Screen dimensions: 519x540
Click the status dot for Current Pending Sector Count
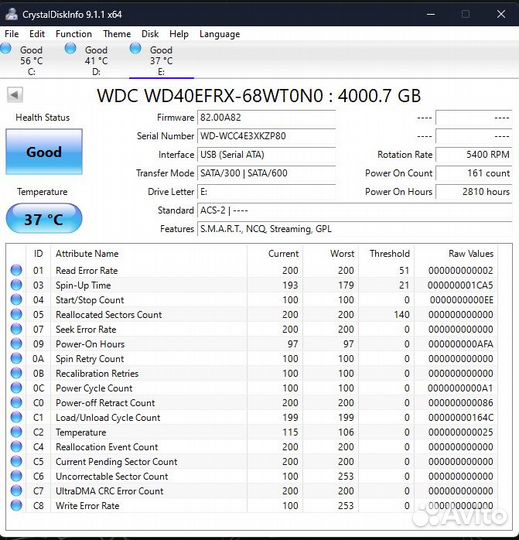tap(16, 461)
